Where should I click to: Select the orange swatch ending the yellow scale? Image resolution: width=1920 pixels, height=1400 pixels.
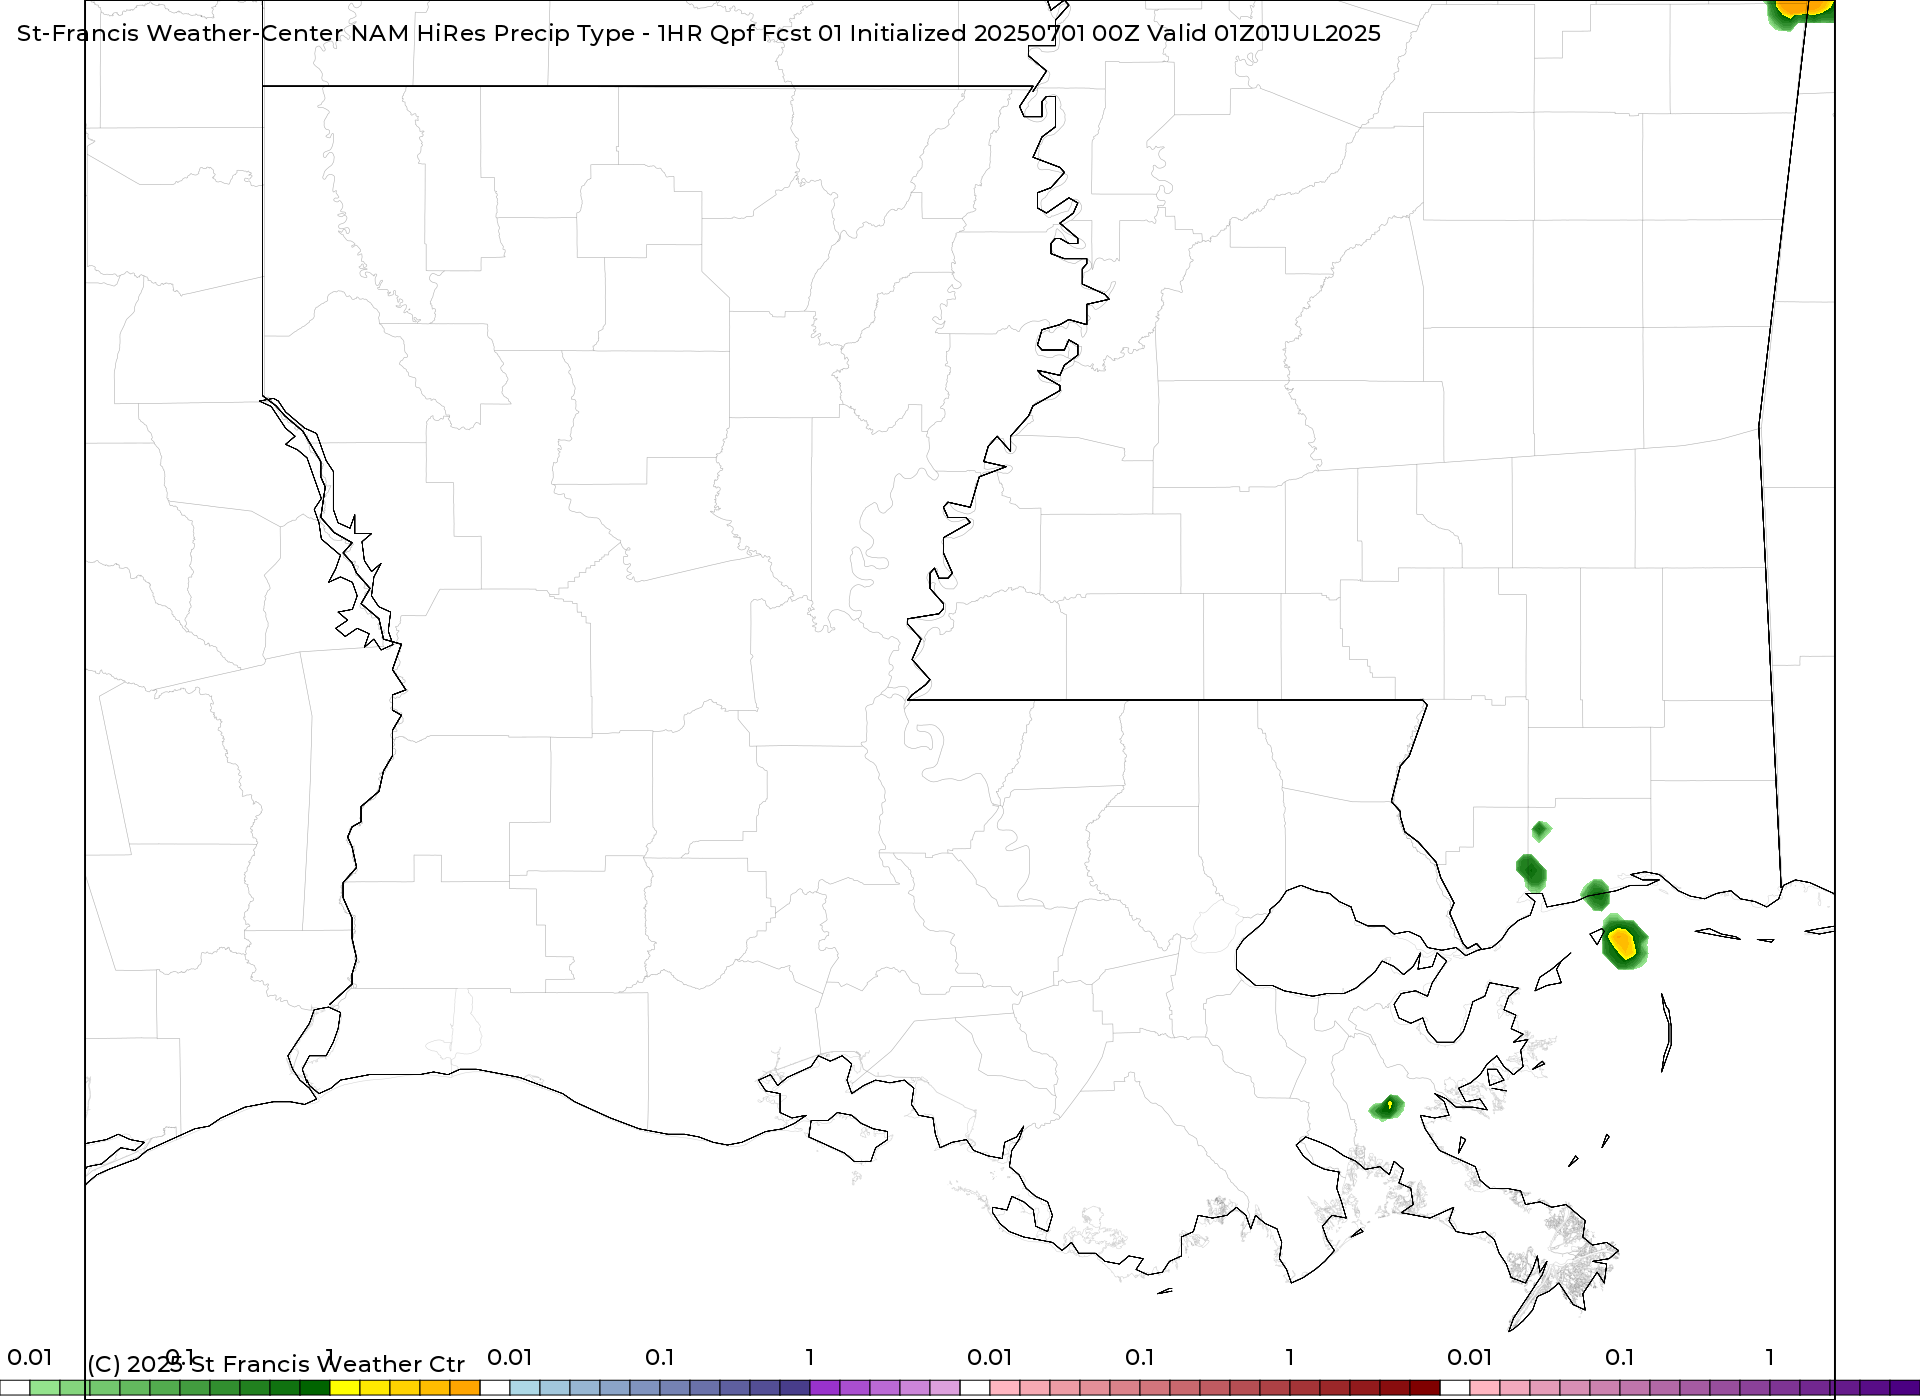(x=465, y=1388)
